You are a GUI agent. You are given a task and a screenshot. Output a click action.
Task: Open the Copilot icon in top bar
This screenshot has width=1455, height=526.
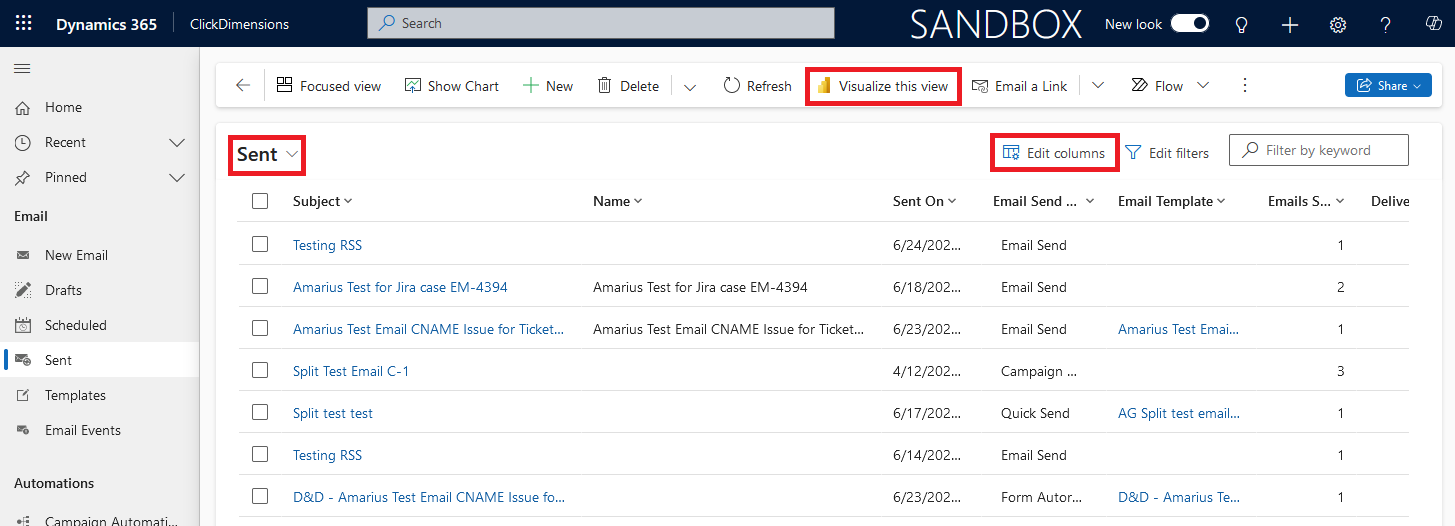(x=1432, y=24)
